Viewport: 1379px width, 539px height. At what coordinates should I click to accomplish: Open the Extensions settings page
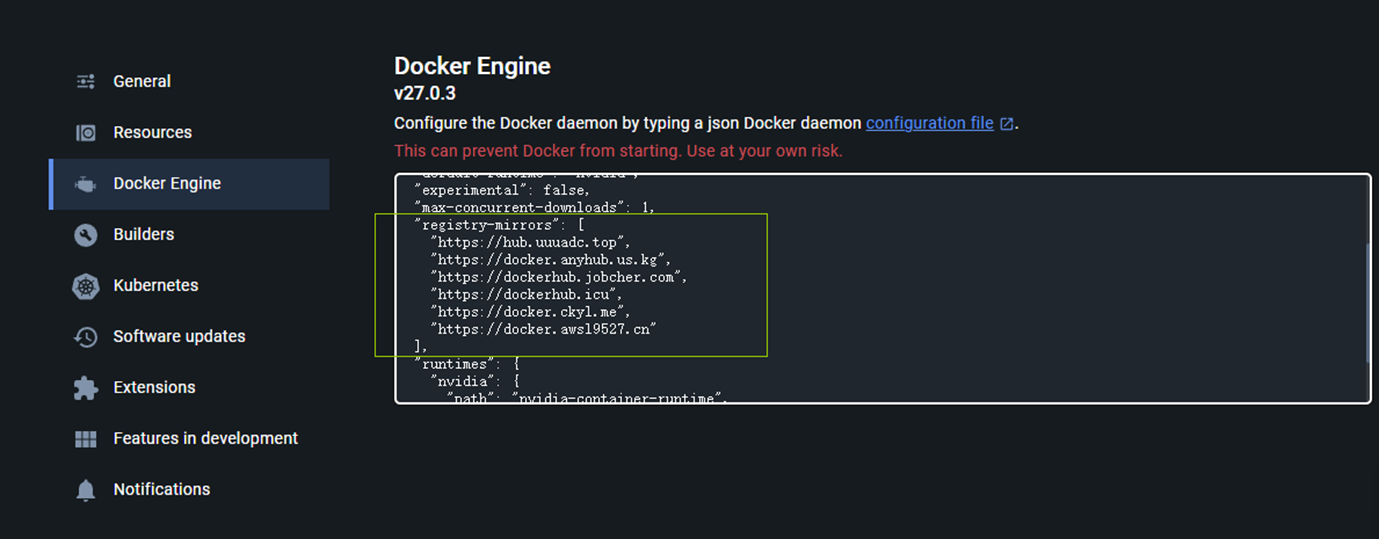click(x=189, y=388)
